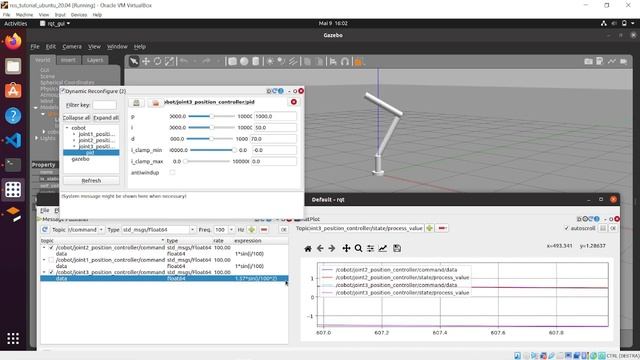Screen dimensions: 640x360
Task: Open the Freq. 100 dropdown
Action: point(224,230)
